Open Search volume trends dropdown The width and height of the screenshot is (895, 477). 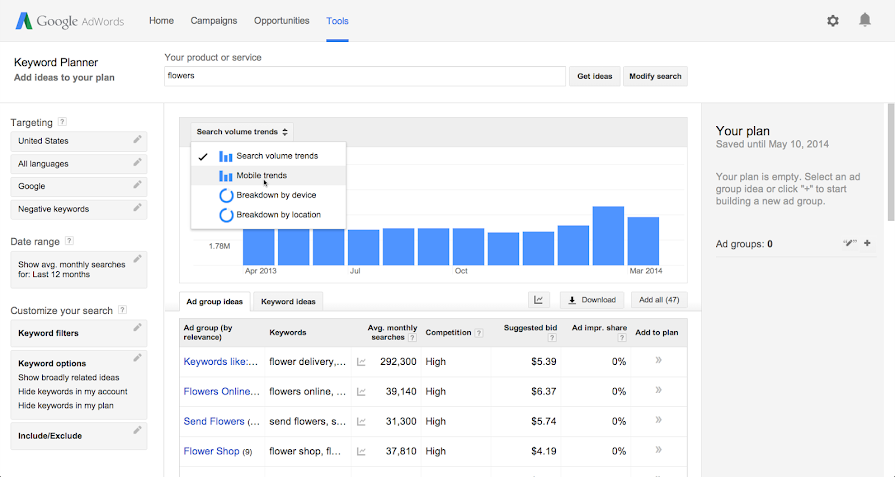point(242,131)
